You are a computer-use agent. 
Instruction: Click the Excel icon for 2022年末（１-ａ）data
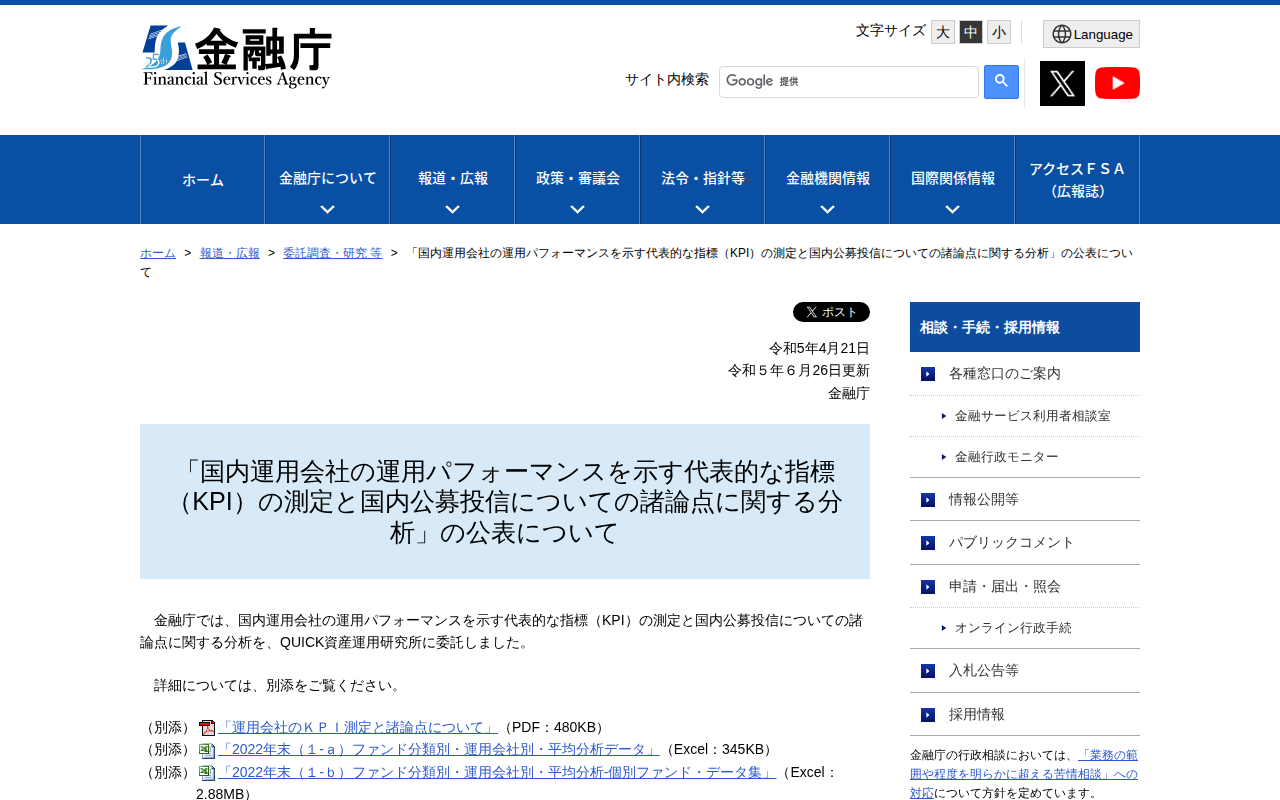pos(206,749)
